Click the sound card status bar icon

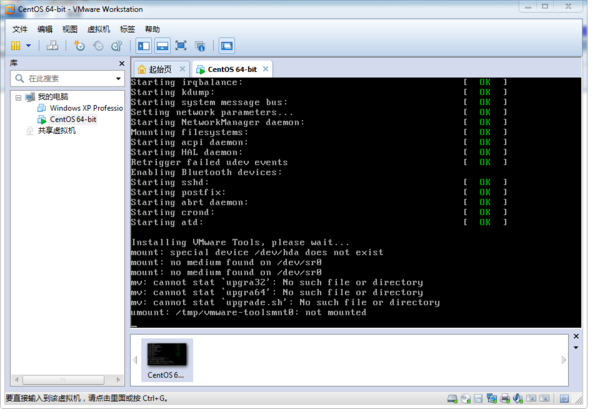[518, 399]
